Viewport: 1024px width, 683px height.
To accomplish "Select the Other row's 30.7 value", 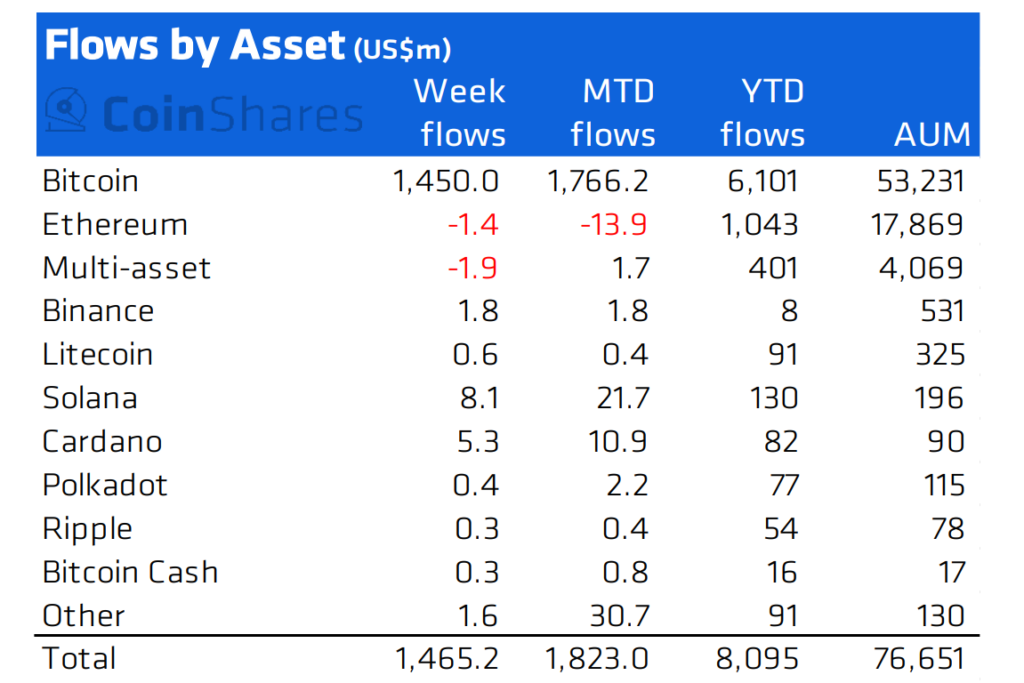I will coord(620,616).
